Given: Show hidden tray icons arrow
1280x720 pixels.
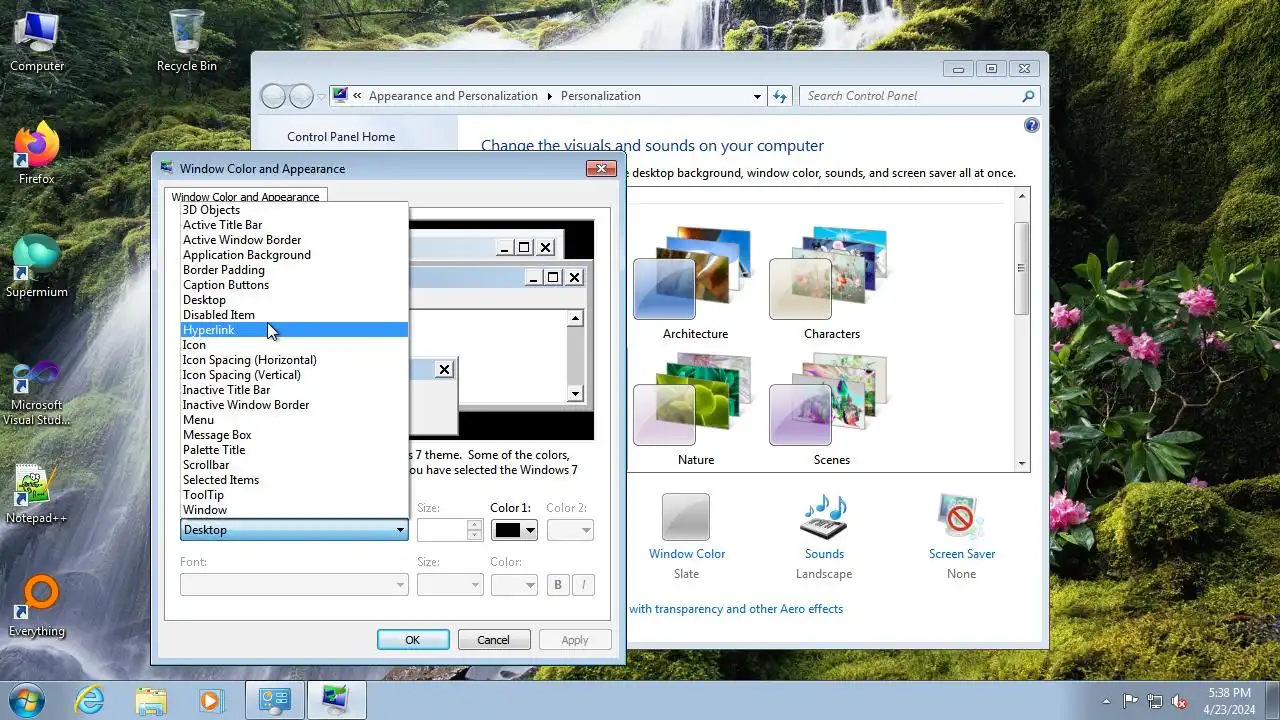Looking at the screenshot, I should pos(1106,701).
